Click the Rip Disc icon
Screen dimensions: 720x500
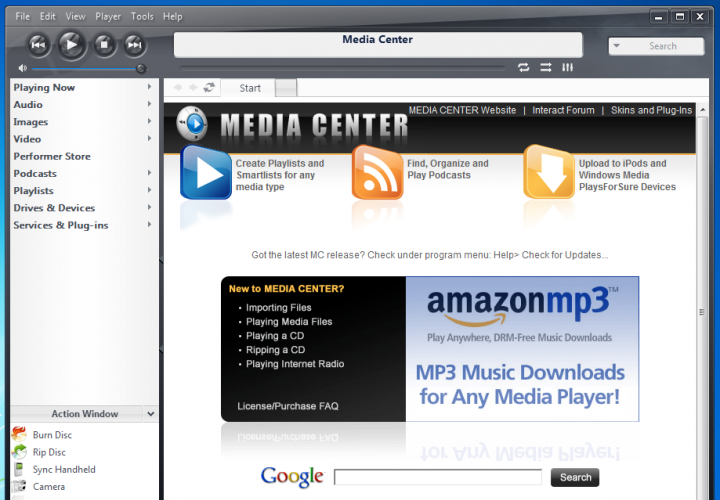pos(19,452)
